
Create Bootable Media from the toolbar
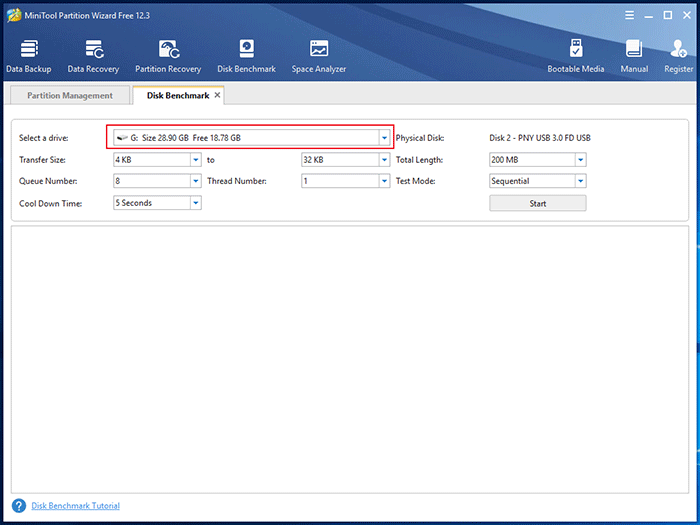click(576, 56)
